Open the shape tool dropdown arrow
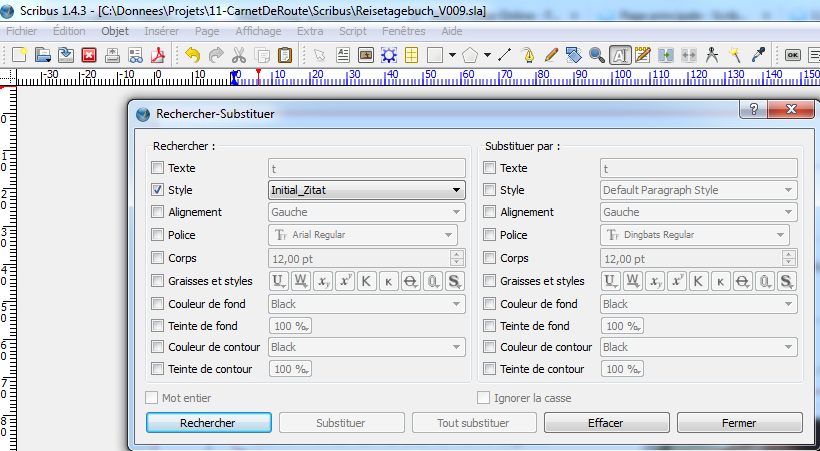This screenshot has height=451, width=820. point(452,55)
